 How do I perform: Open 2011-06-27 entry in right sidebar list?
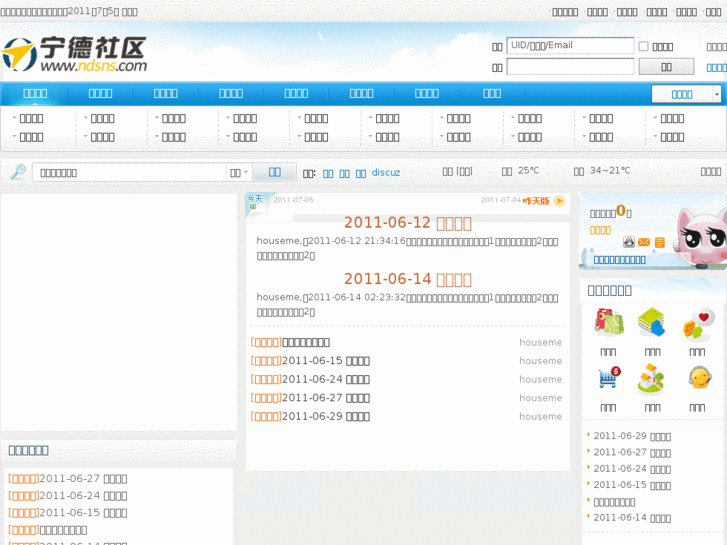pyautogui.click(x=632, y=453)
